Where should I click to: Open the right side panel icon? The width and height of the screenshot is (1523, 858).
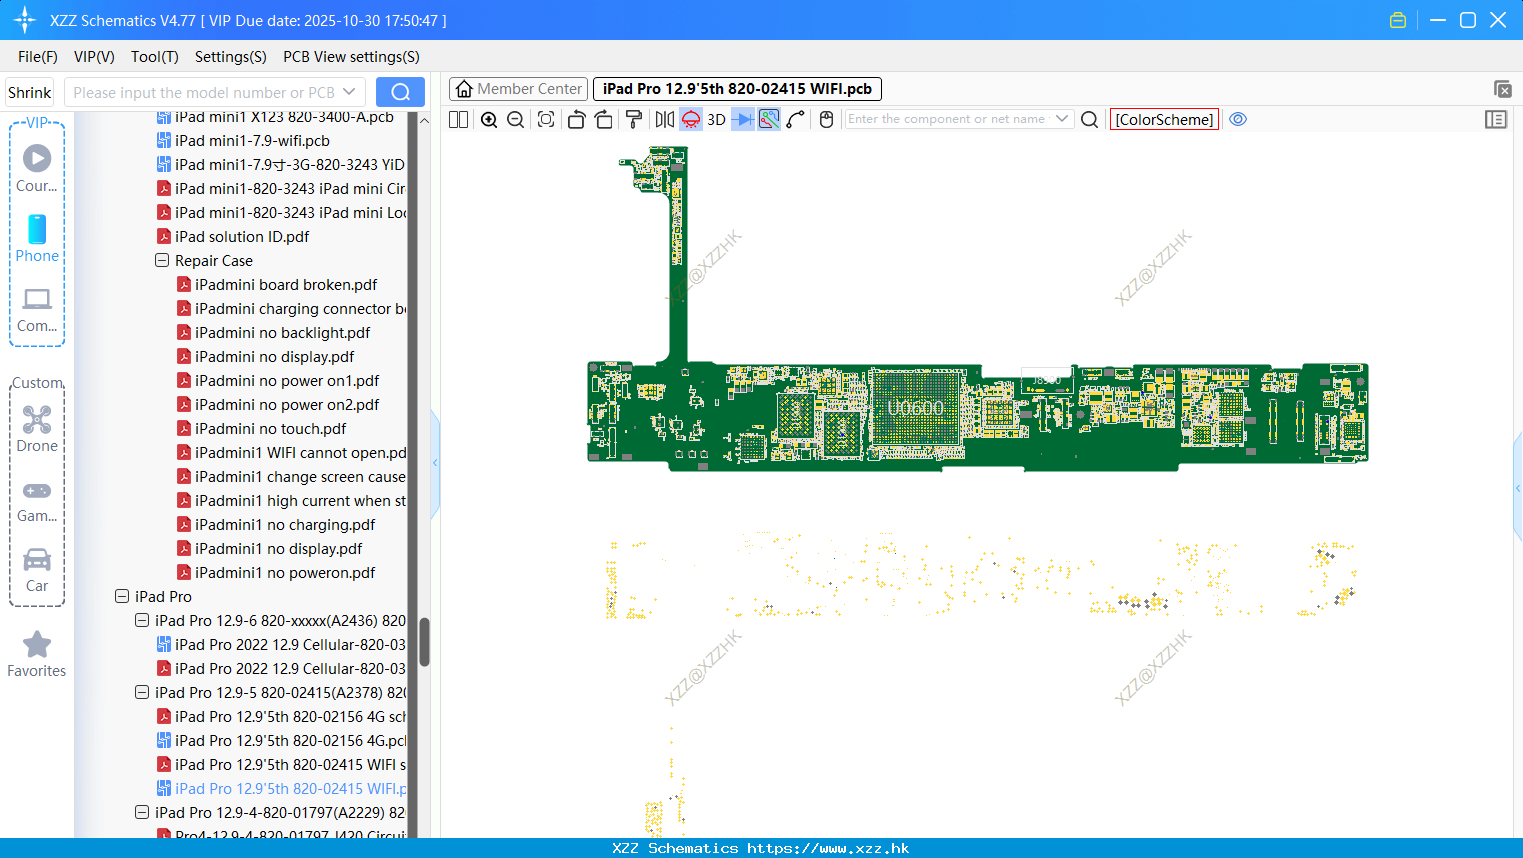coord(1496,120)
